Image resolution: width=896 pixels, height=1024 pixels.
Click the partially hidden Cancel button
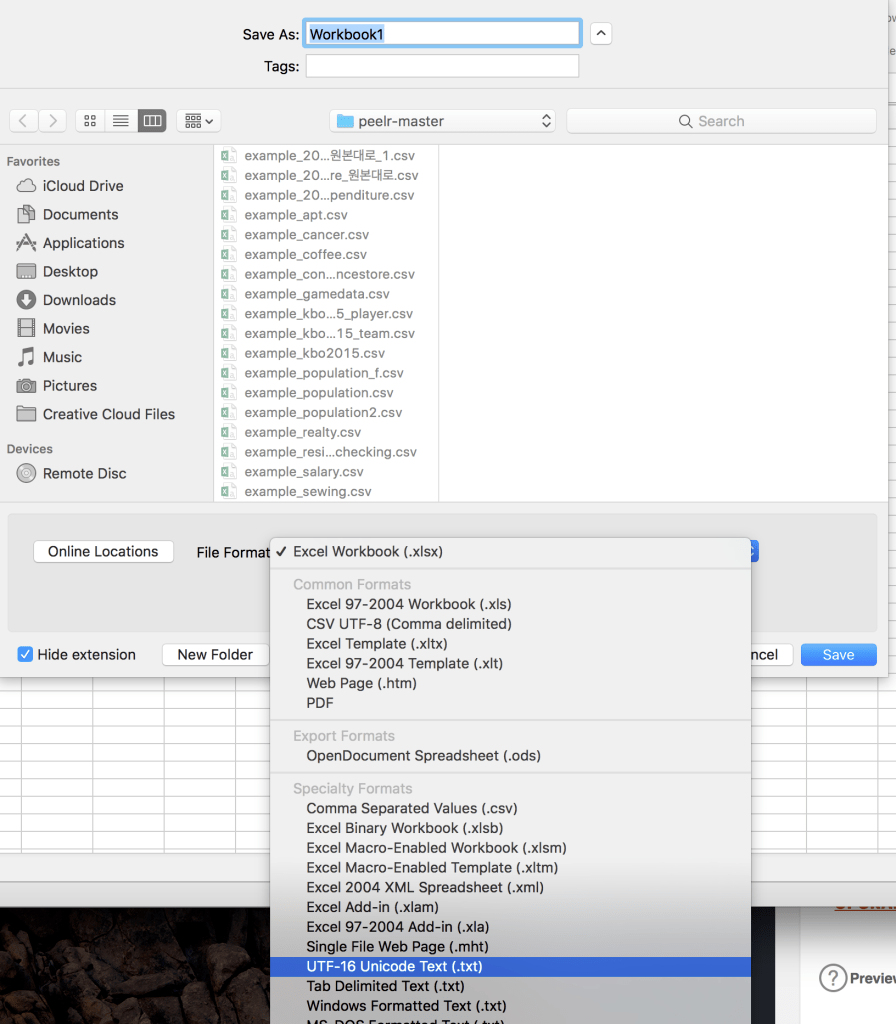tap(771, 654)
